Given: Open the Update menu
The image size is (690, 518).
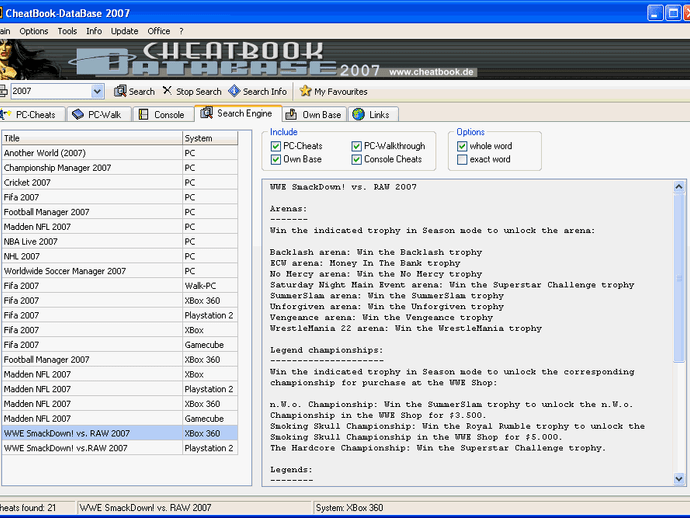Looking at the screenshot, I should (x=125, y=31).
